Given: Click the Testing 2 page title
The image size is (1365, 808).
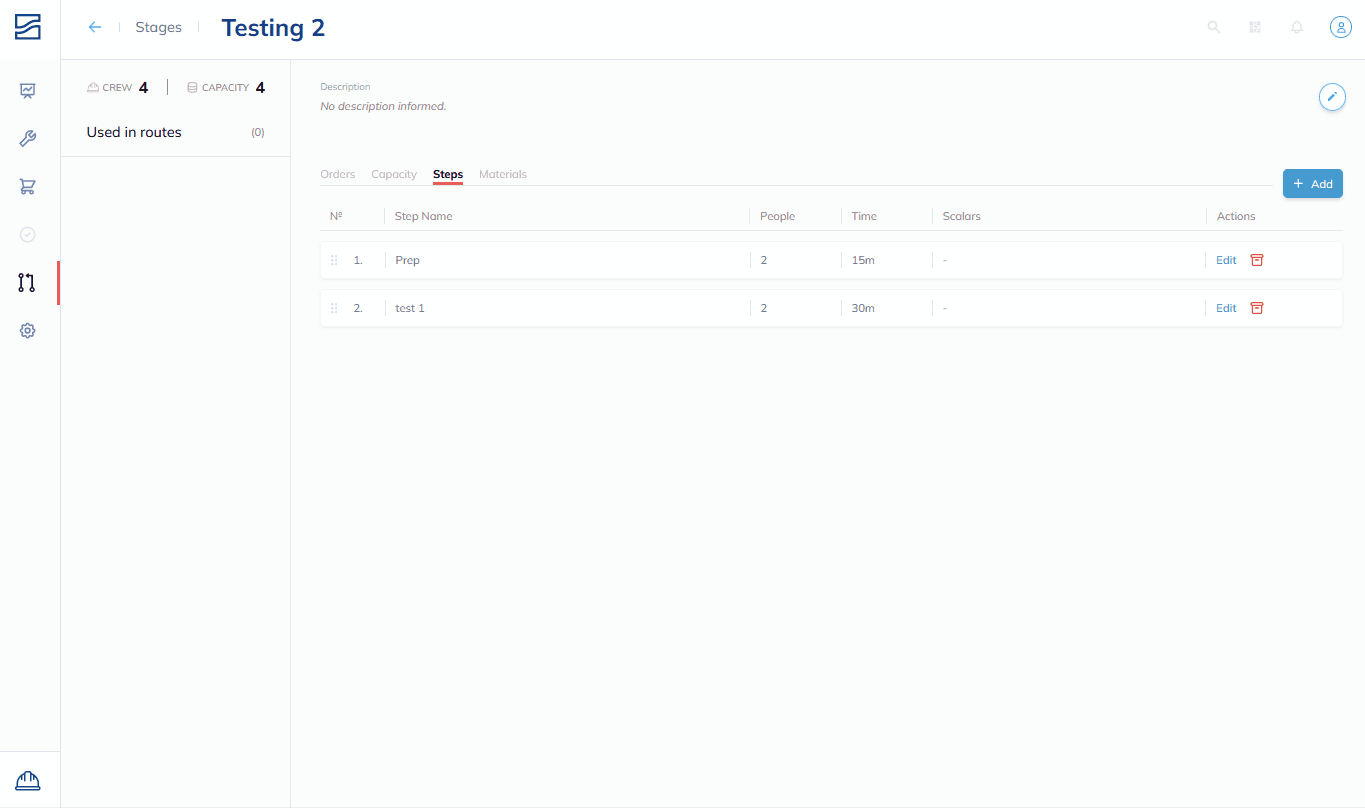Looking at the screenshot, I should pos(273,28).
